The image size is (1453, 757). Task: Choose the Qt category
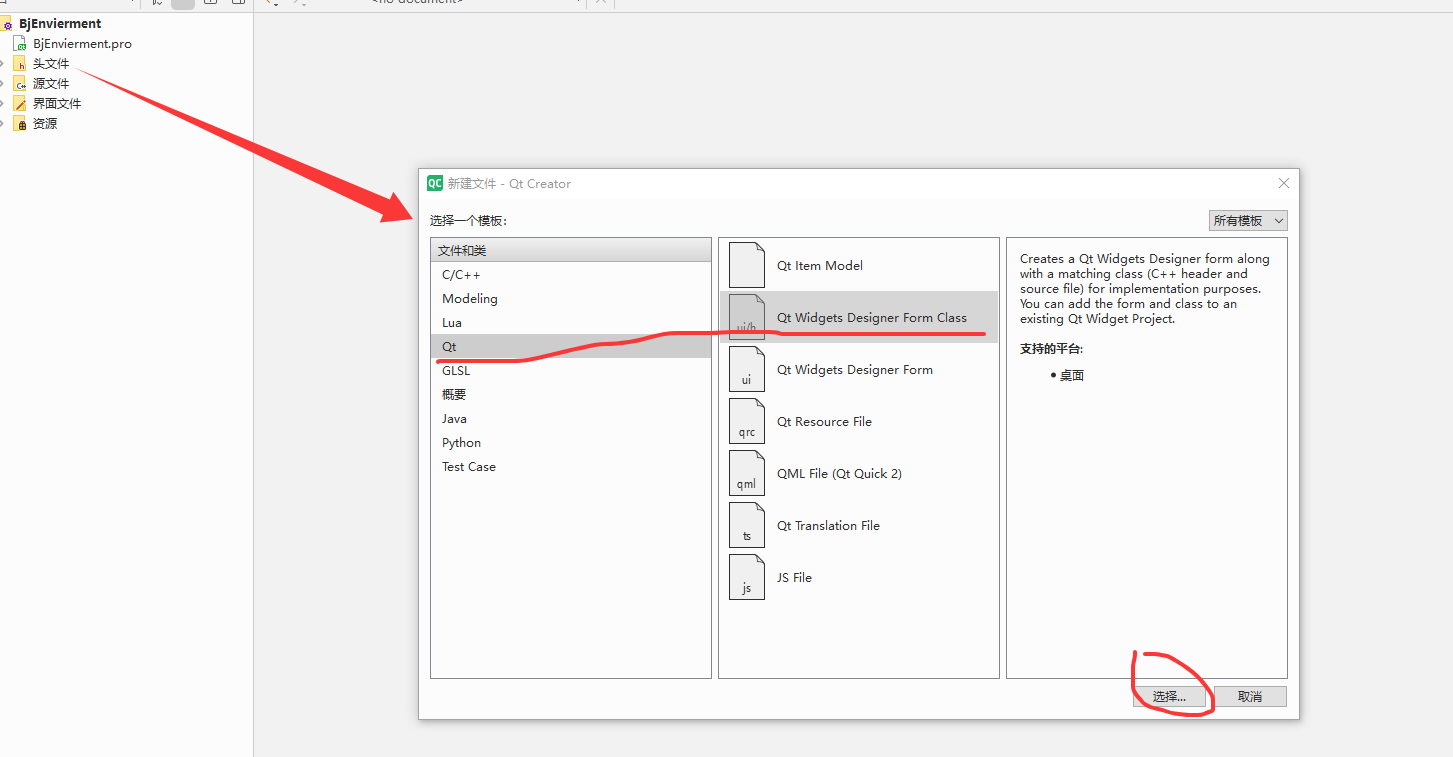pyautogui.click(x=571, y=346)
